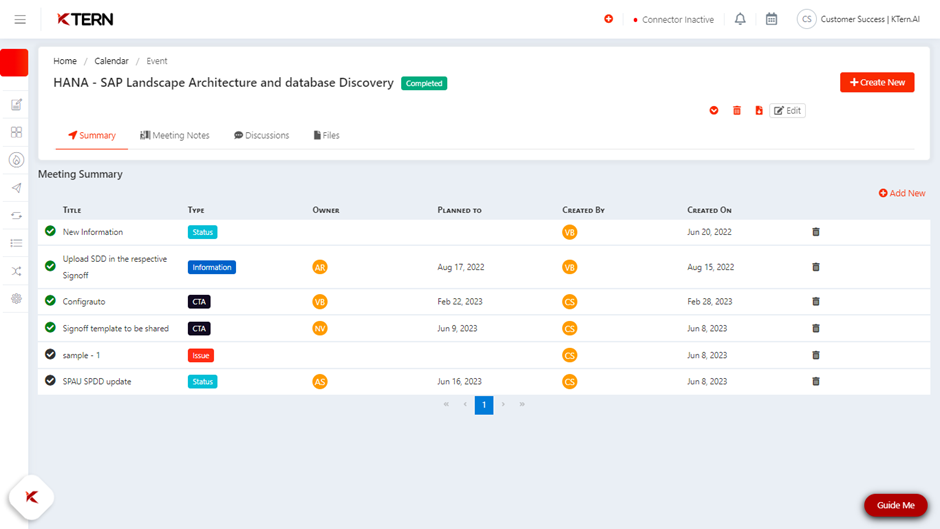Click the red trash icon near Edit
Image resolution: width=940 pixels, height=529 pixels.
click(x=737, y=110)
